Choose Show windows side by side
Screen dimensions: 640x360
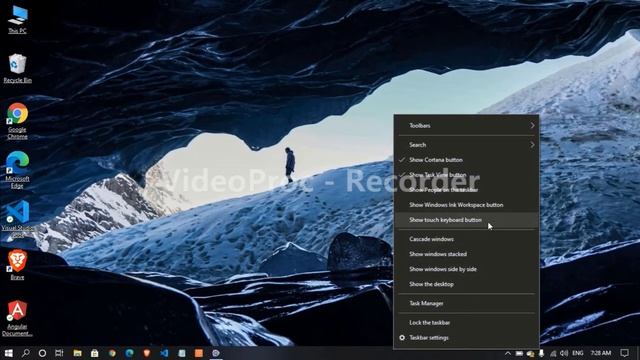[466, 269]
